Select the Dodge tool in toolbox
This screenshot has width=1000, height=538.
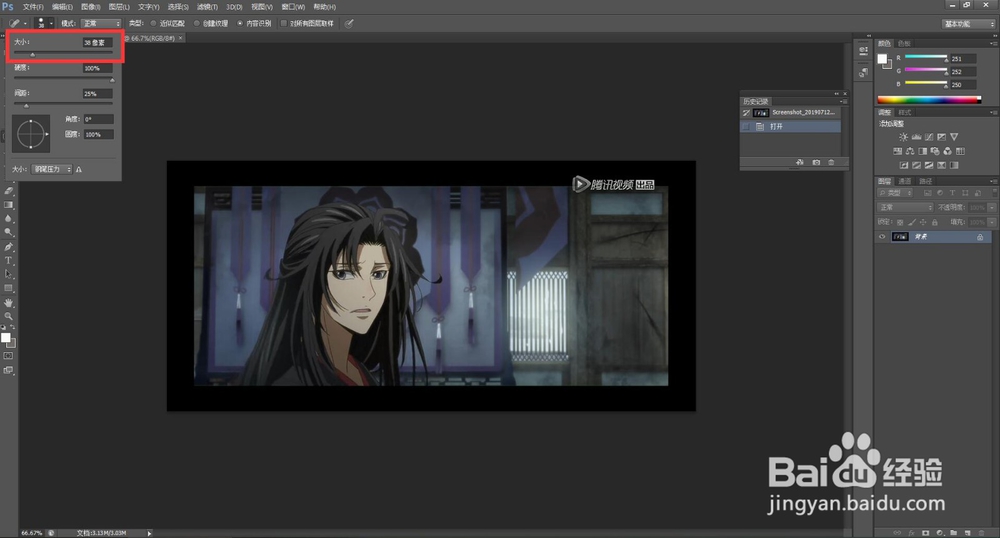[9, 233]
